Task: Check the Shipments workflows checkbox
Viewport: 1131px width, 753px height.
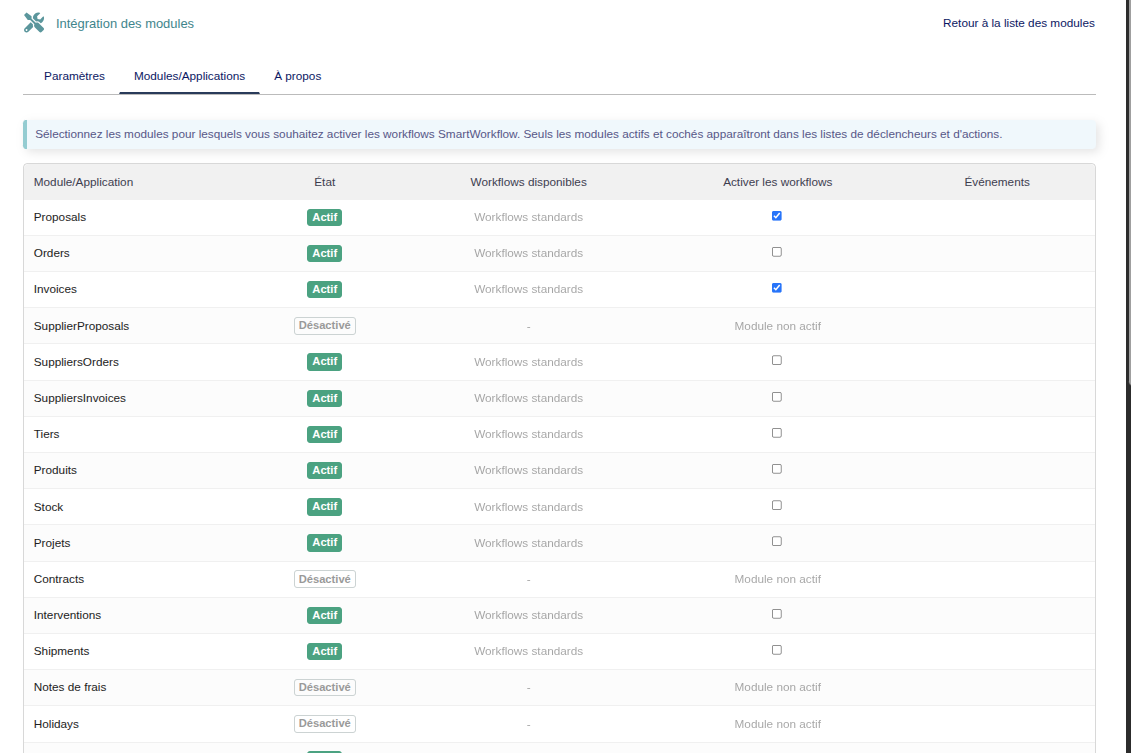Action: tap(777, 650)
